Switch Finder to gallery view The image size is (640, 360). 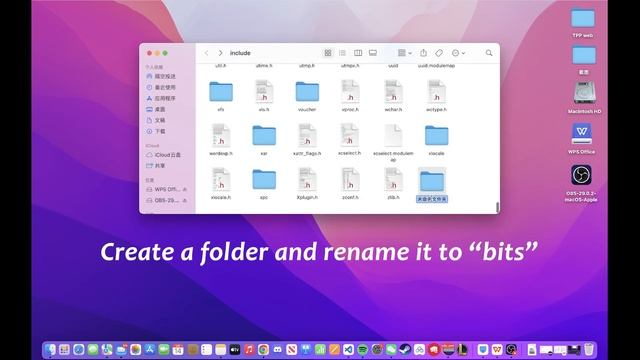point(373,53)
